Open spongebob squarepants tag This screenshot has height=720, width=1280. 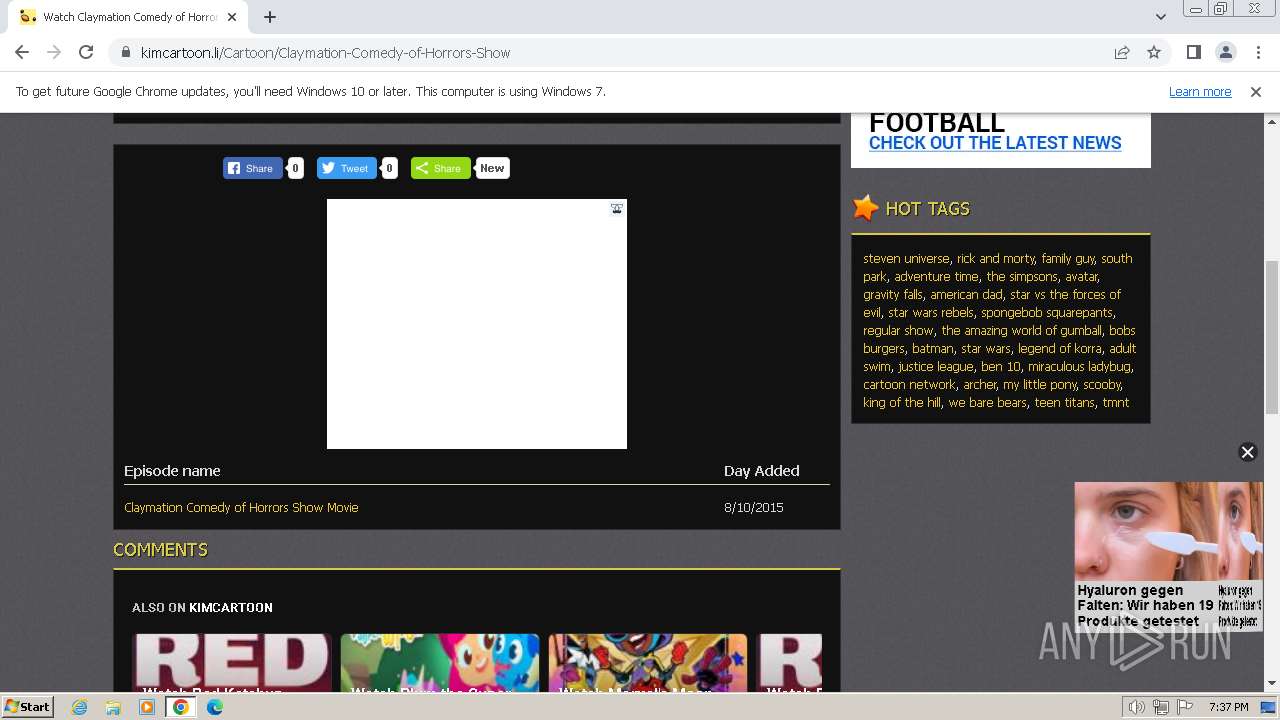pos(1046,312)
